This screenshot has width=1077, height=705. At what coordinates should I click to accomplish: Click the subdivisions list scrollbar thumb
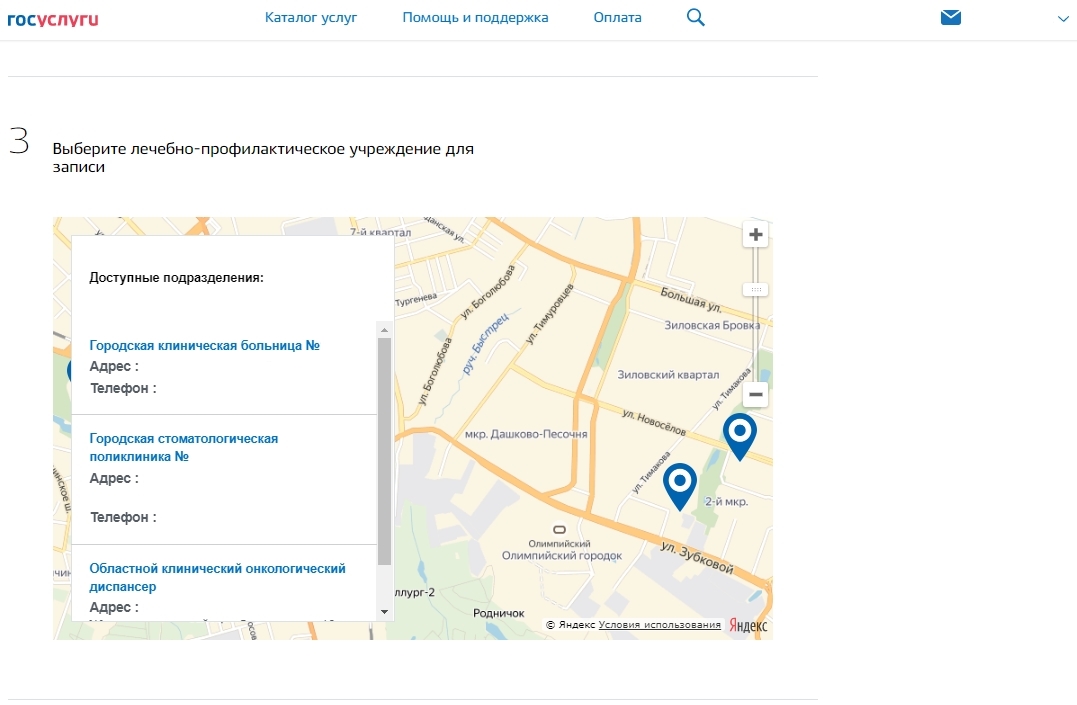[385, 451]
